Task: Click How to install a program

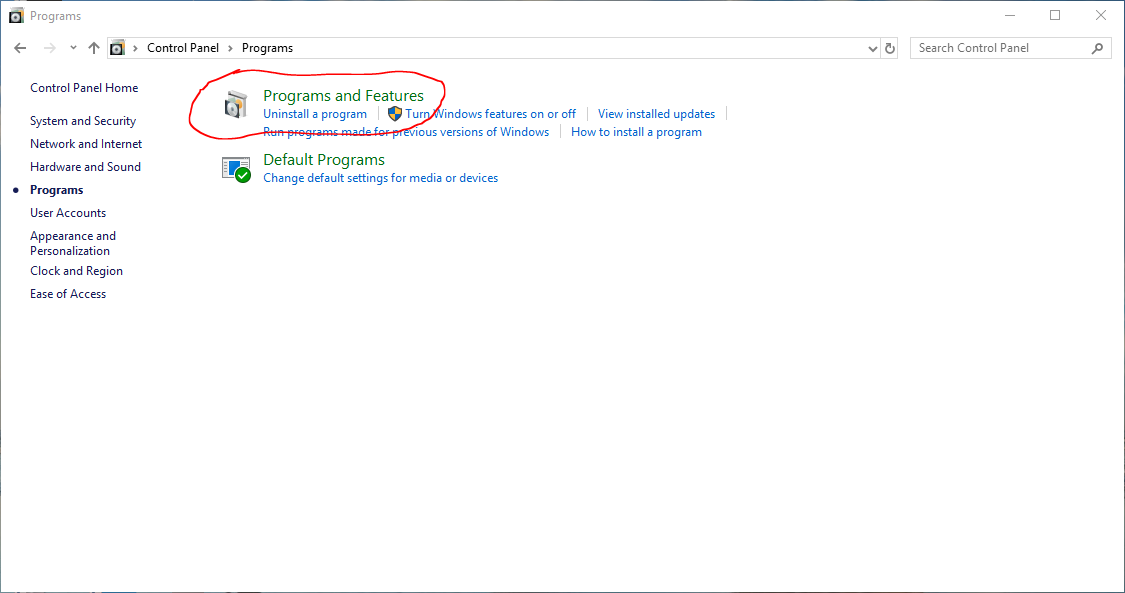Action: [x=636, y=132]
